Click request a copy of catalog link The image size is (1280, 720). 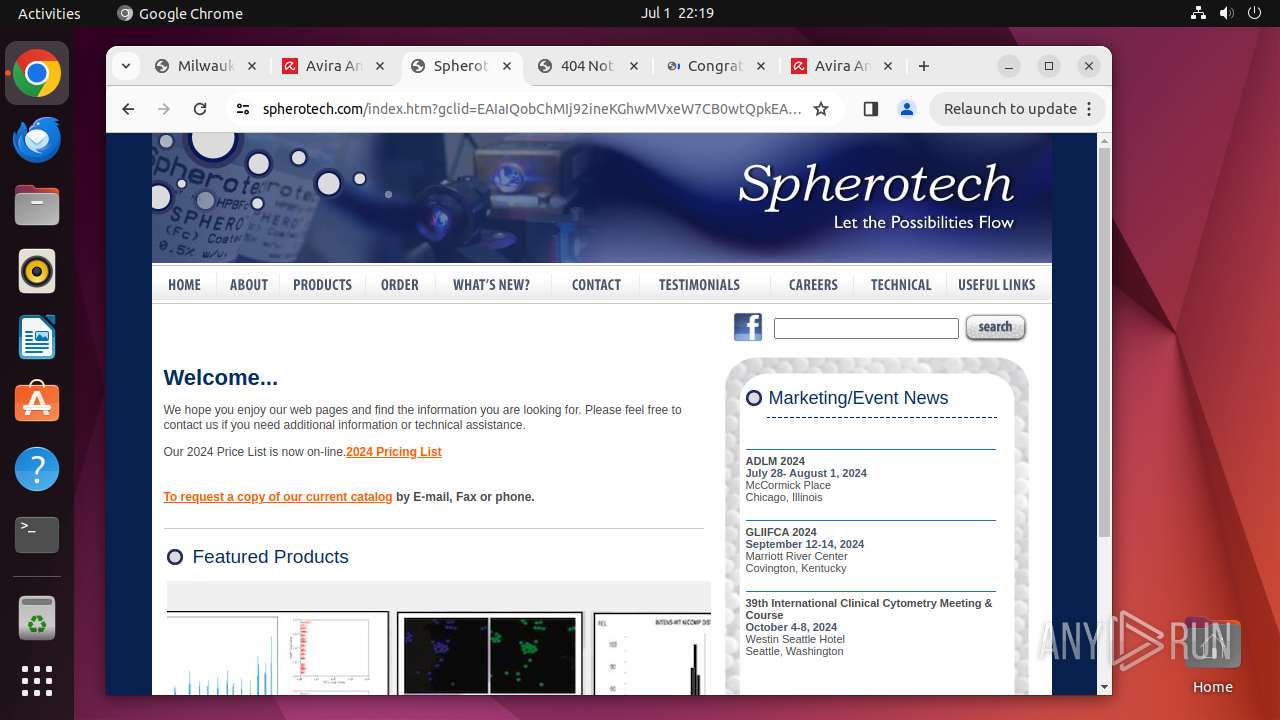[278, 497]
